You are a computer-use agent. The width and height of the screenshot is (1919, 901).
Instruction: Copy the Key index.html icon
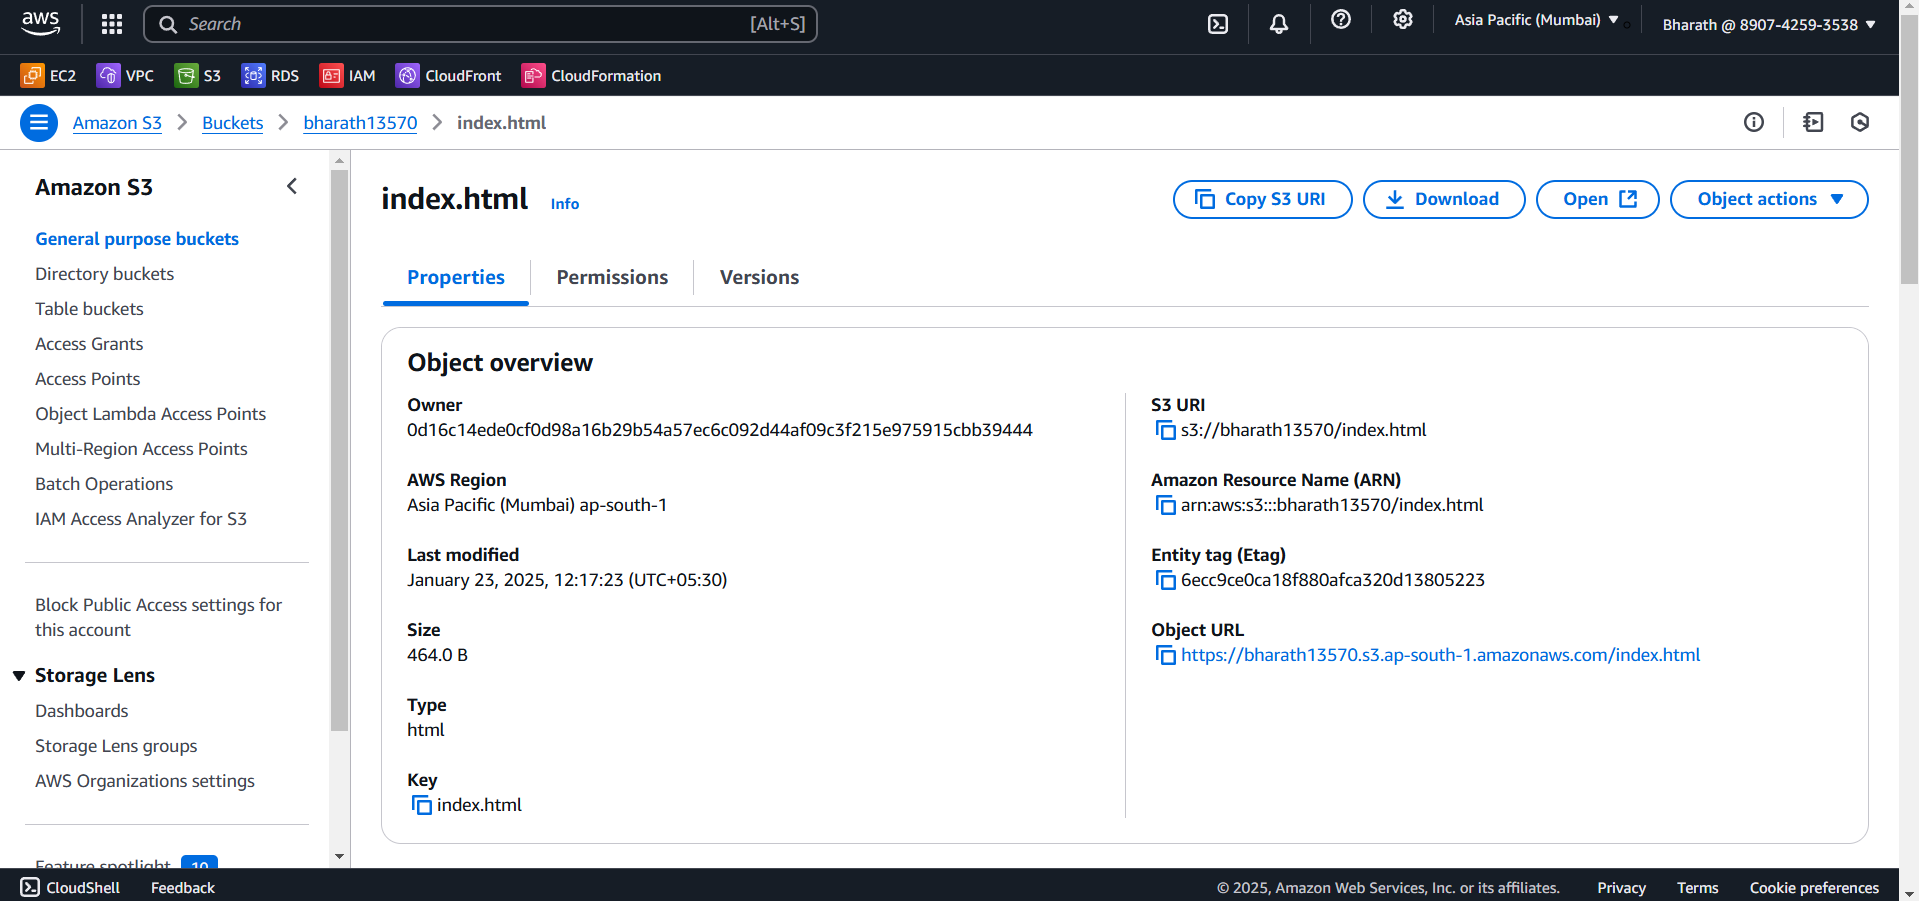421,805
